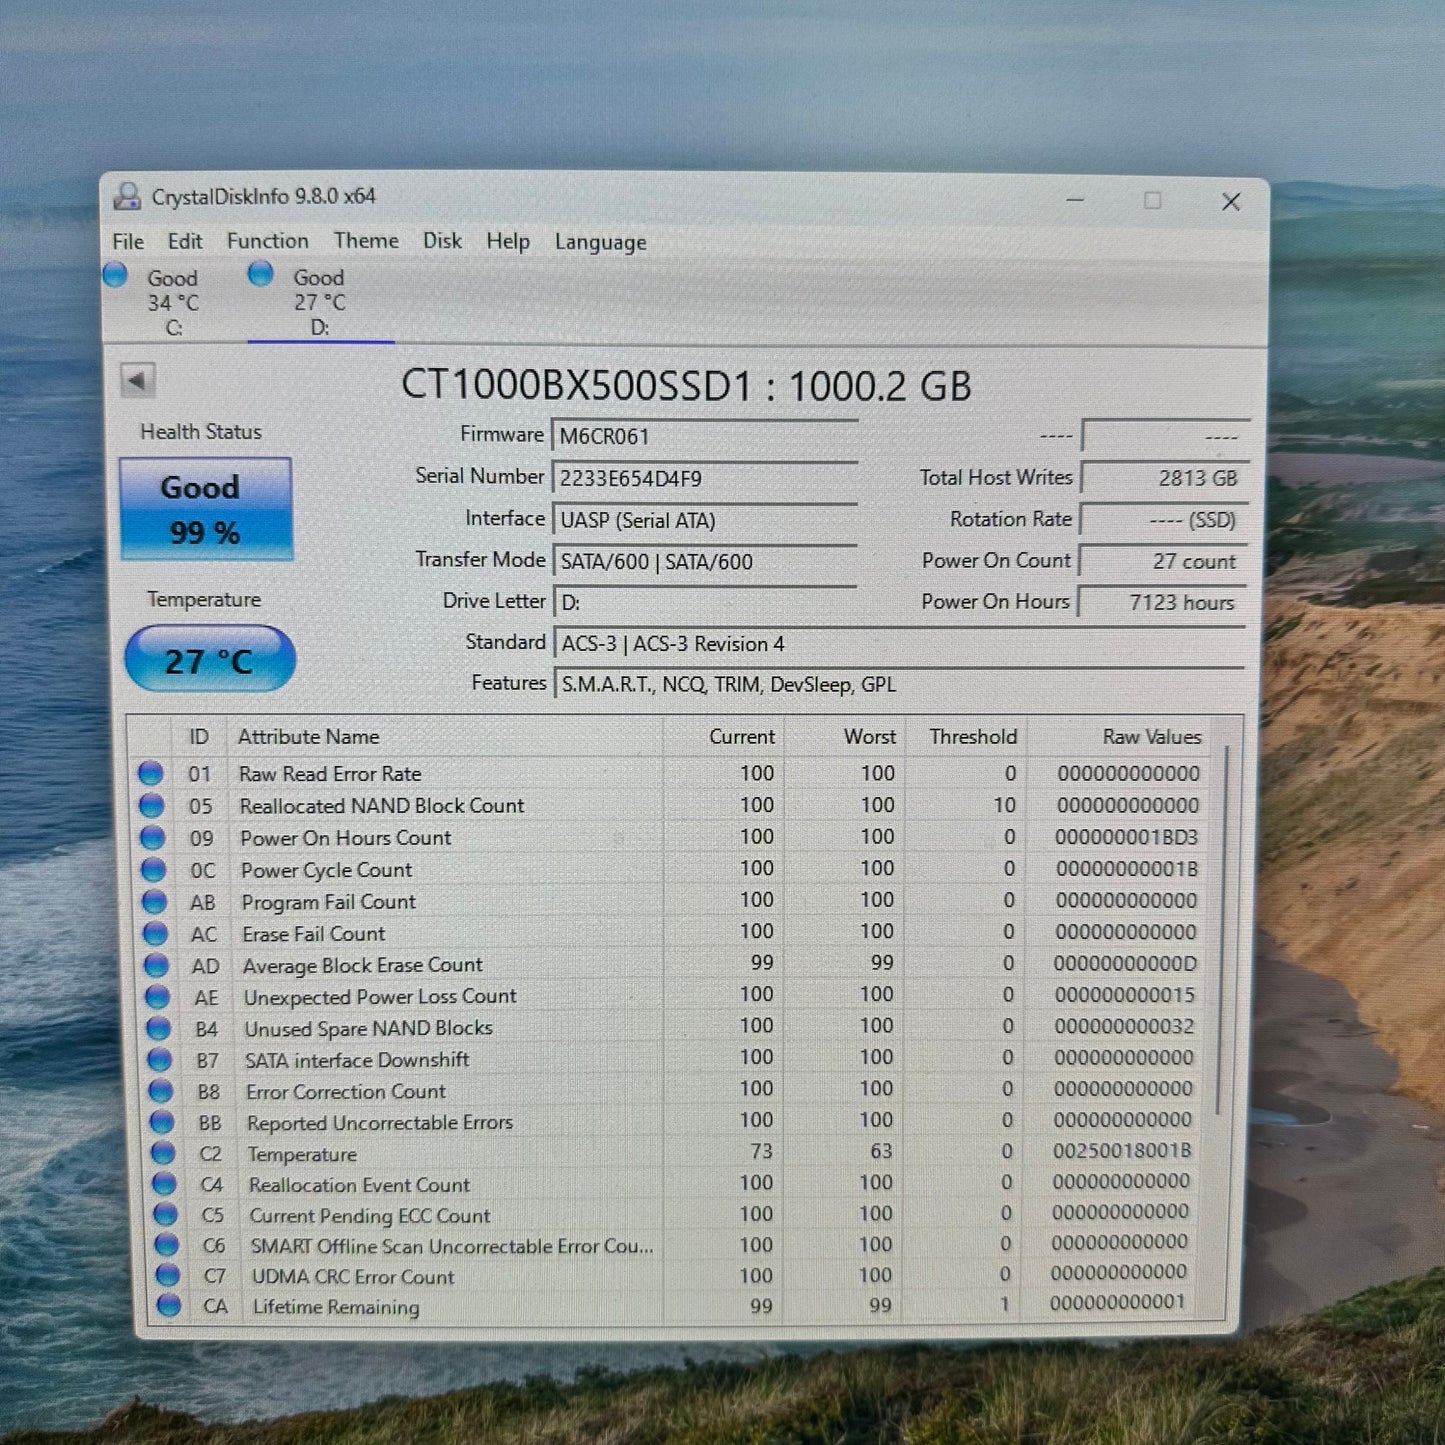Click the Power On Hours value 7123 hours
Screen dimensions: 1445x1445
(1162, 602)
